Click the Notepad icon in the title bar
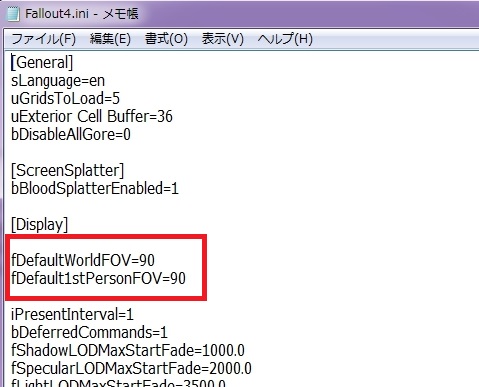 click(13, 14)
